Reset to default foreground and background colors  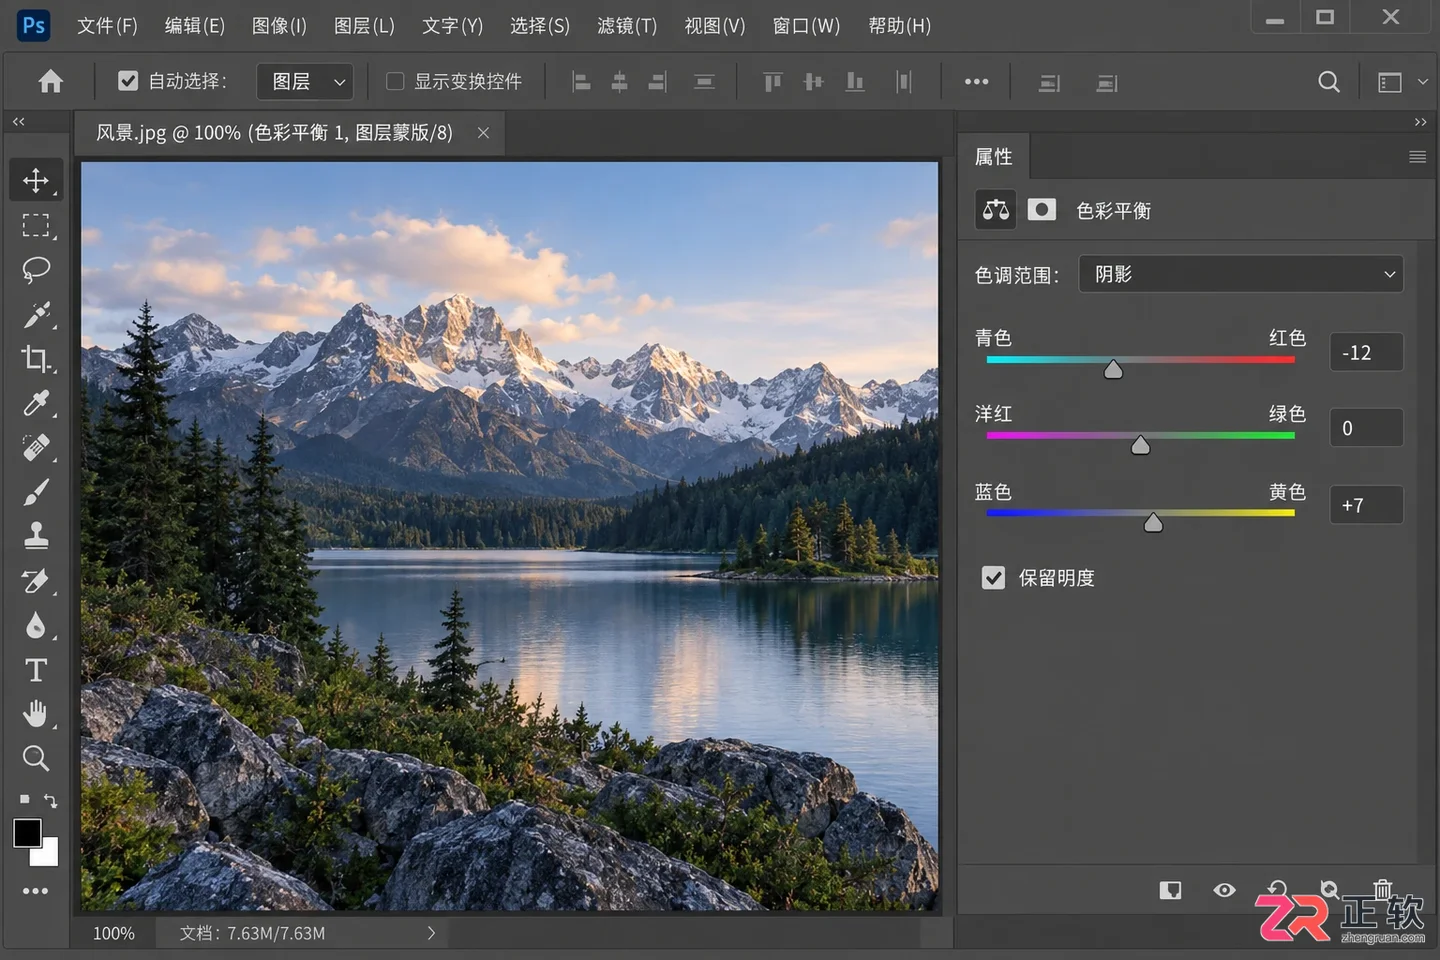24,799
